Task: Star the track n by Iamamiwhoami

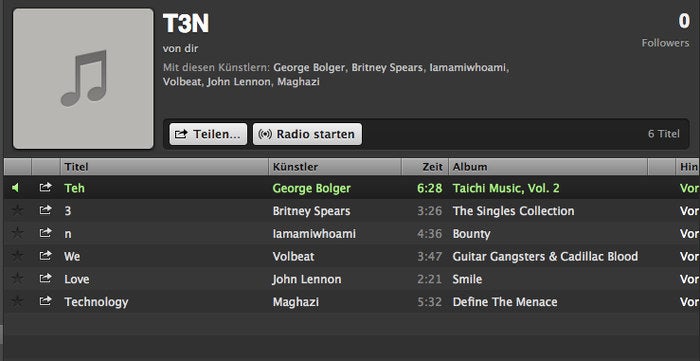Action: pyautogui.click(x=17, y=233)
